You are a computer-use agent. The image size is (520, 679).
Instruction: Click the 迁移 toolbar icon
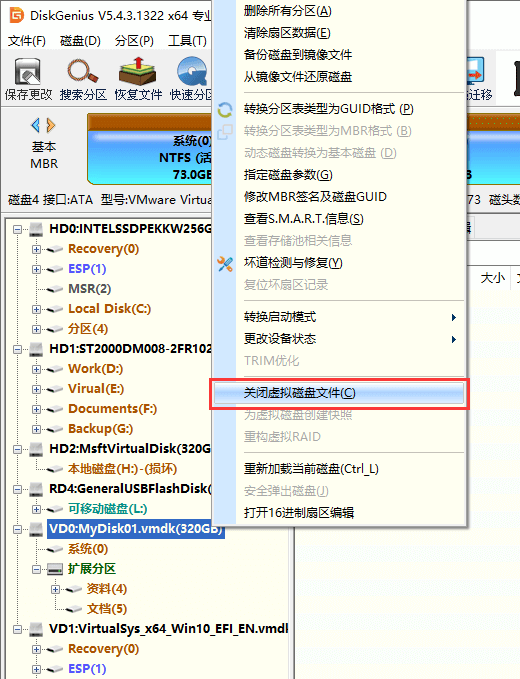[x=478, y=78]
